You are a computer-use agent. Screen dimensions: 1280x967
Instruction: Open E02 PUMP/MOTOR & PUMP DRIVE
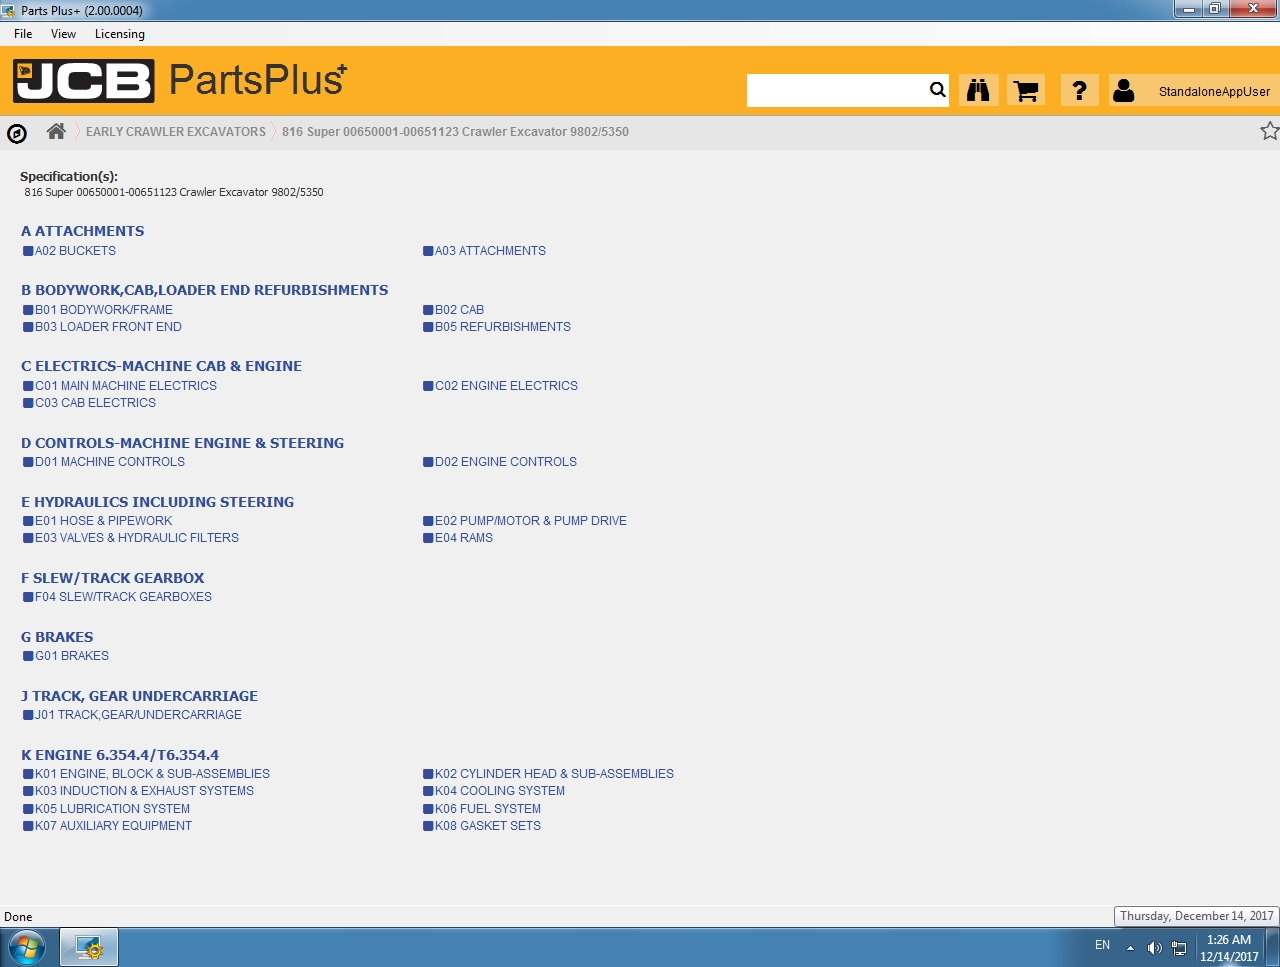point(531,521)
